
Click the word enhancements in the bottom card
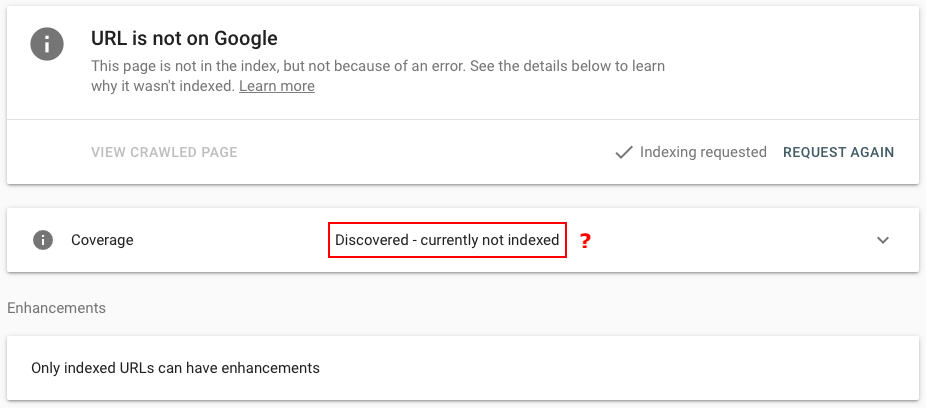point(273,367)
